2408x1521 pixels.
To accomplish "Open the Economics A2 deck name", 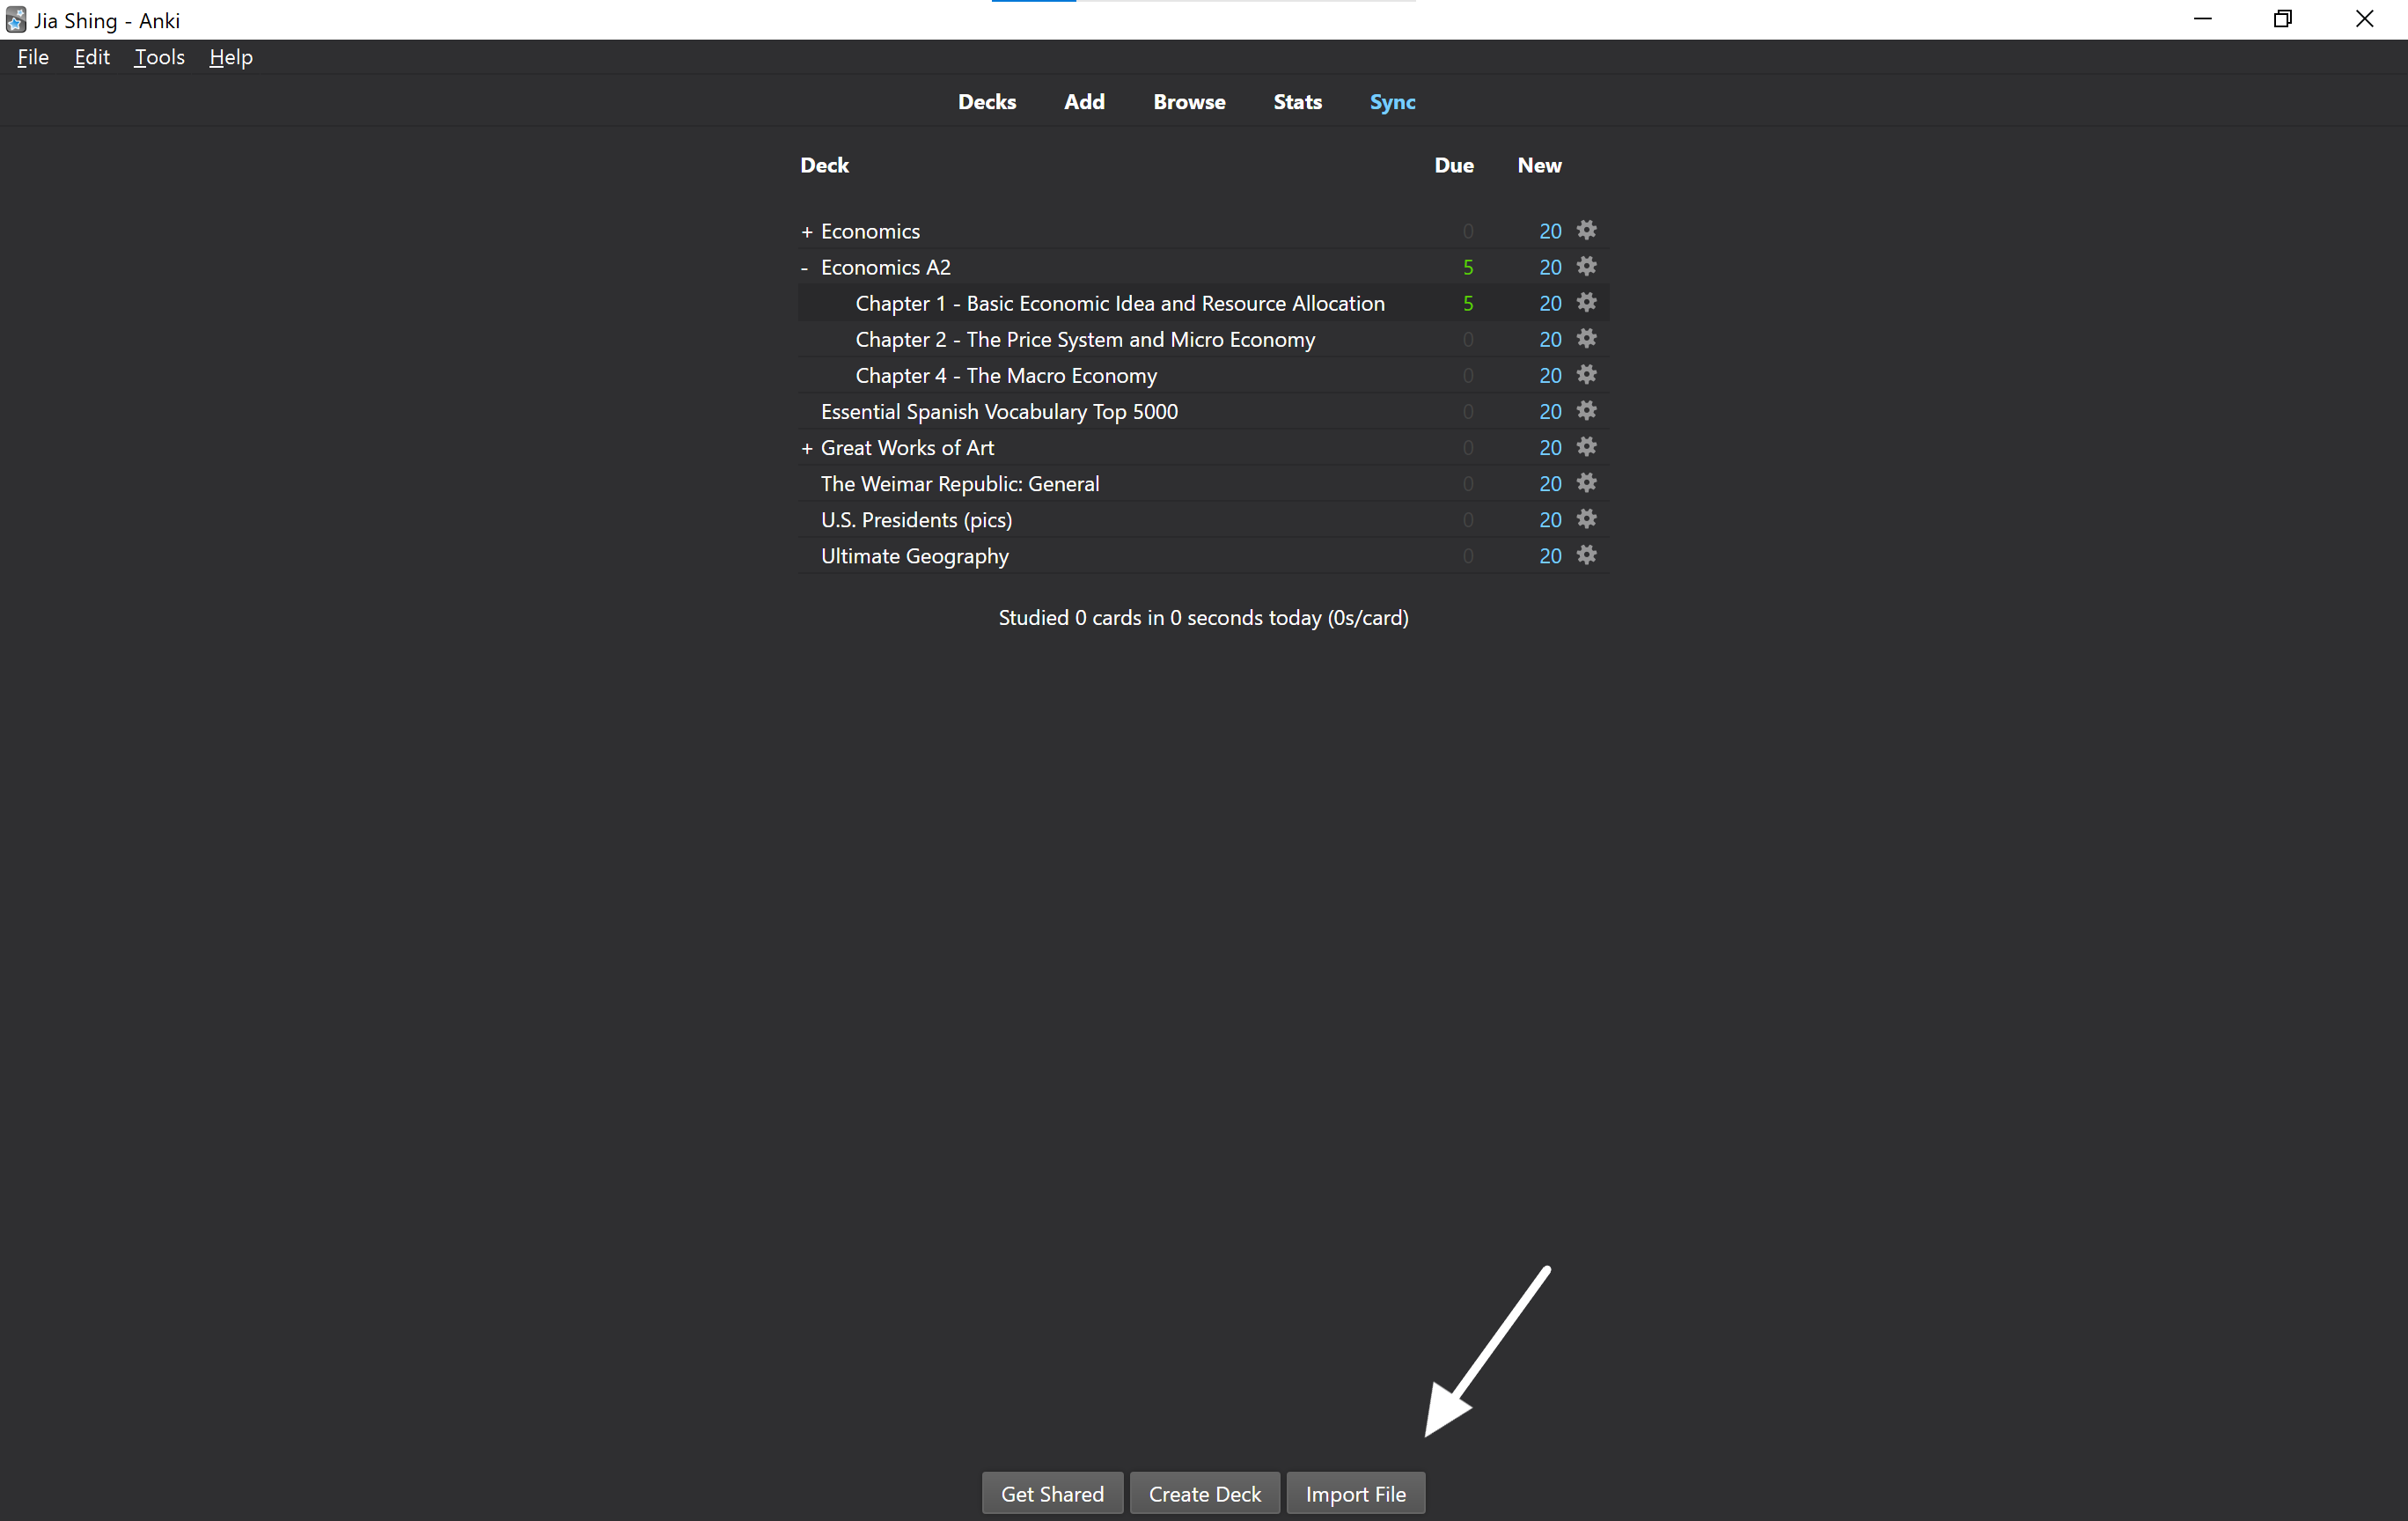I will click(x=885, y=267).
